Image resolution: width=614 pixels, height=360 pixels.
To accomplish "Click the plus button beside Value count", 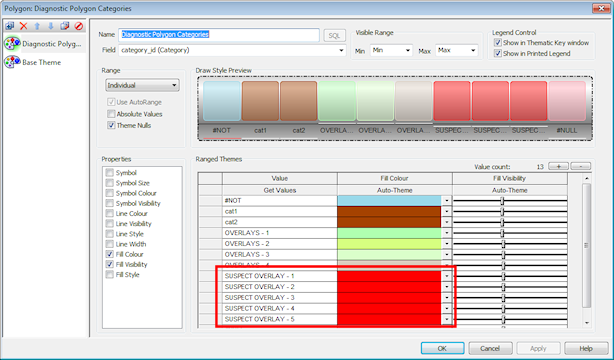I will (x=558, y=166).
